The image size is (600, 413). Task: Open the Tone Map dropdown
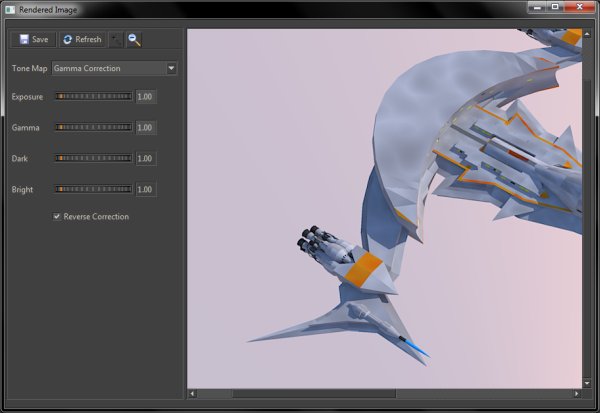tap(108, 69)
